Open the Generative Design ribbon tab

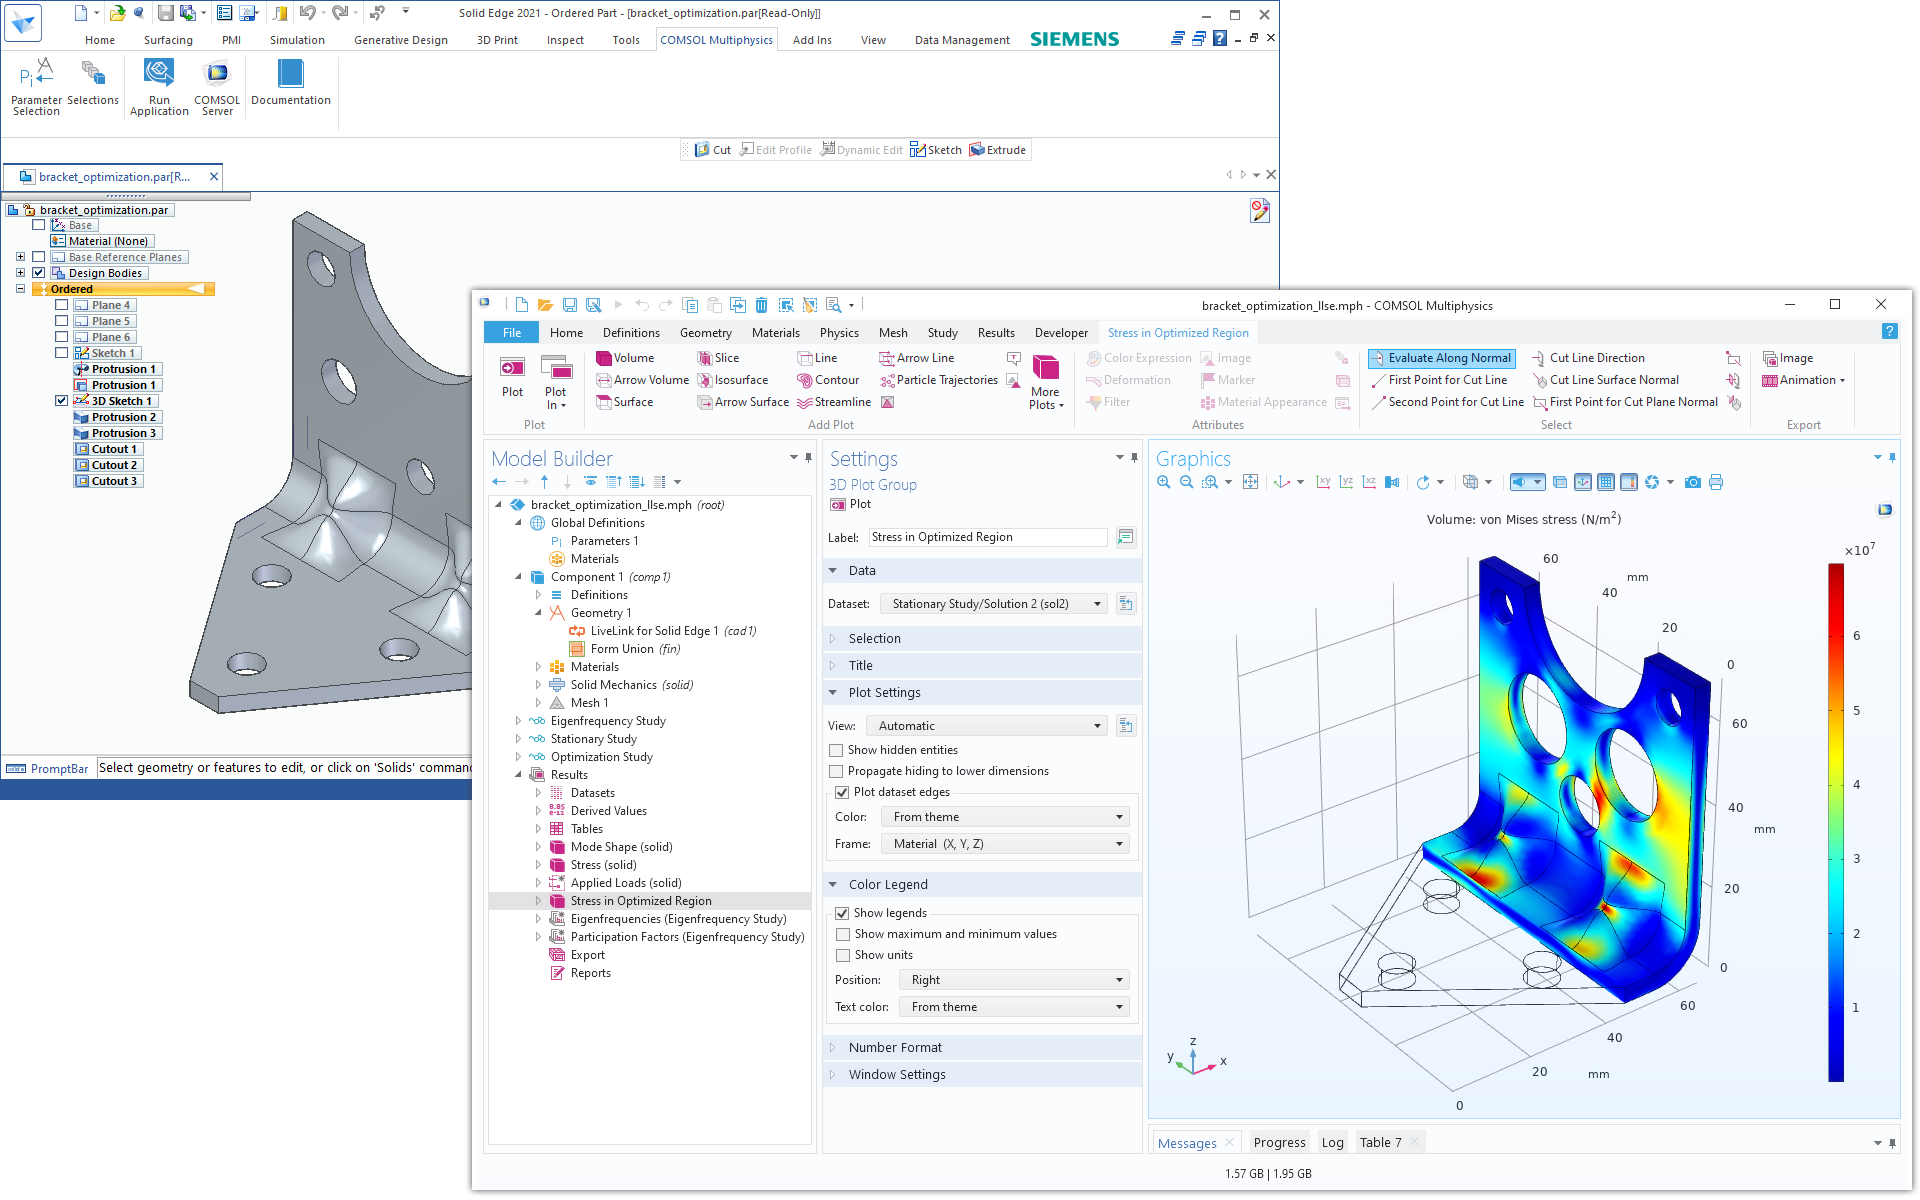pos(400,40)
